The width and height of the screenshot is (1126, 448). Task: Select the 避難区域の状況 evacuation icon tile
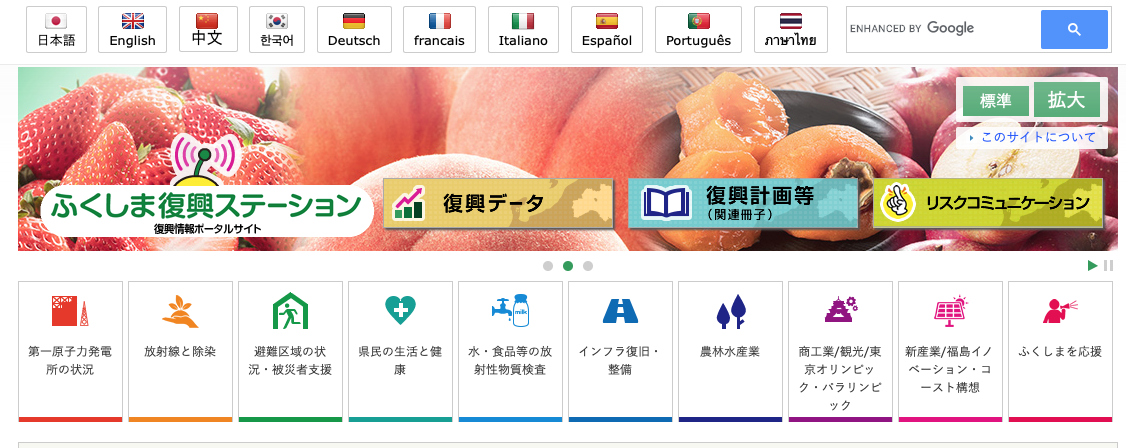click(x=290, y=351)
